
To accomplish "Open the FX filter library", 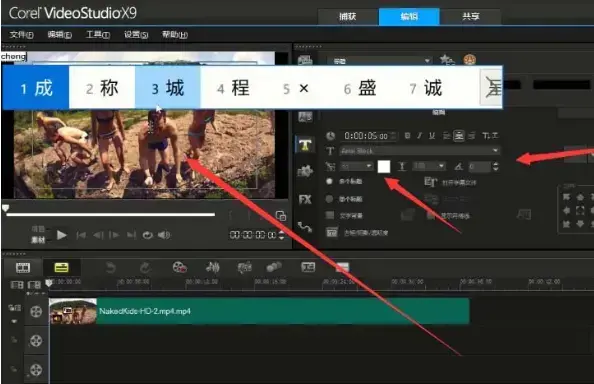I will tap(305, 200).
